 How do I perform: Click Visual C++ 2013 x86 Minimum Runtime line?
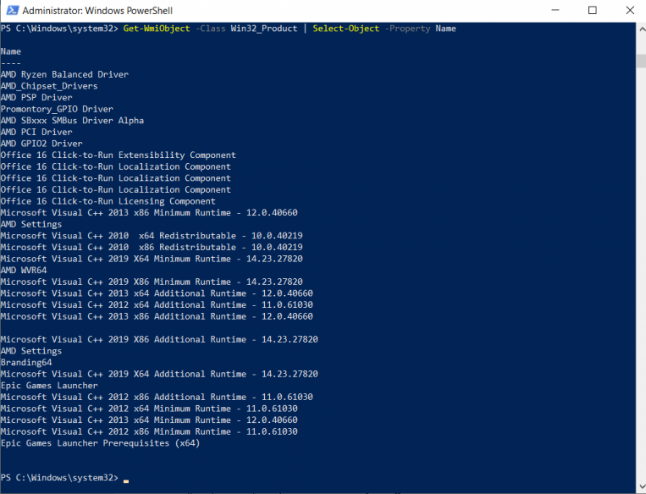149,213
